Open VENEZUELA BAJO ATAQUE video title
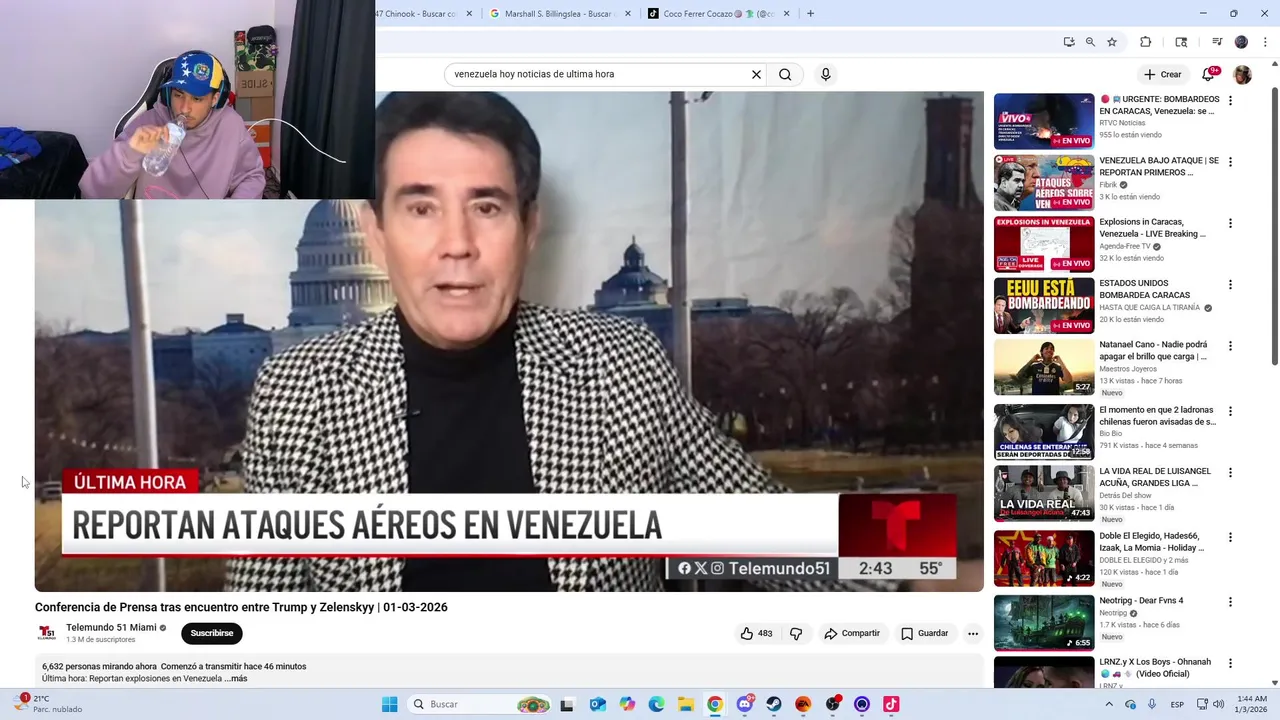The image size is (1280, 720). tap(1159, 166)
